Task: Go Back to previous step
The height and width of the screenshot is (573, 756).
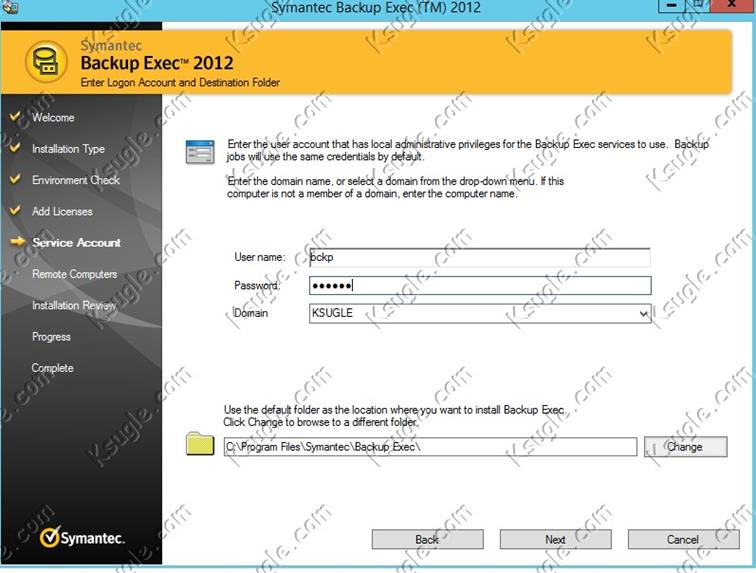Action: 428,539
